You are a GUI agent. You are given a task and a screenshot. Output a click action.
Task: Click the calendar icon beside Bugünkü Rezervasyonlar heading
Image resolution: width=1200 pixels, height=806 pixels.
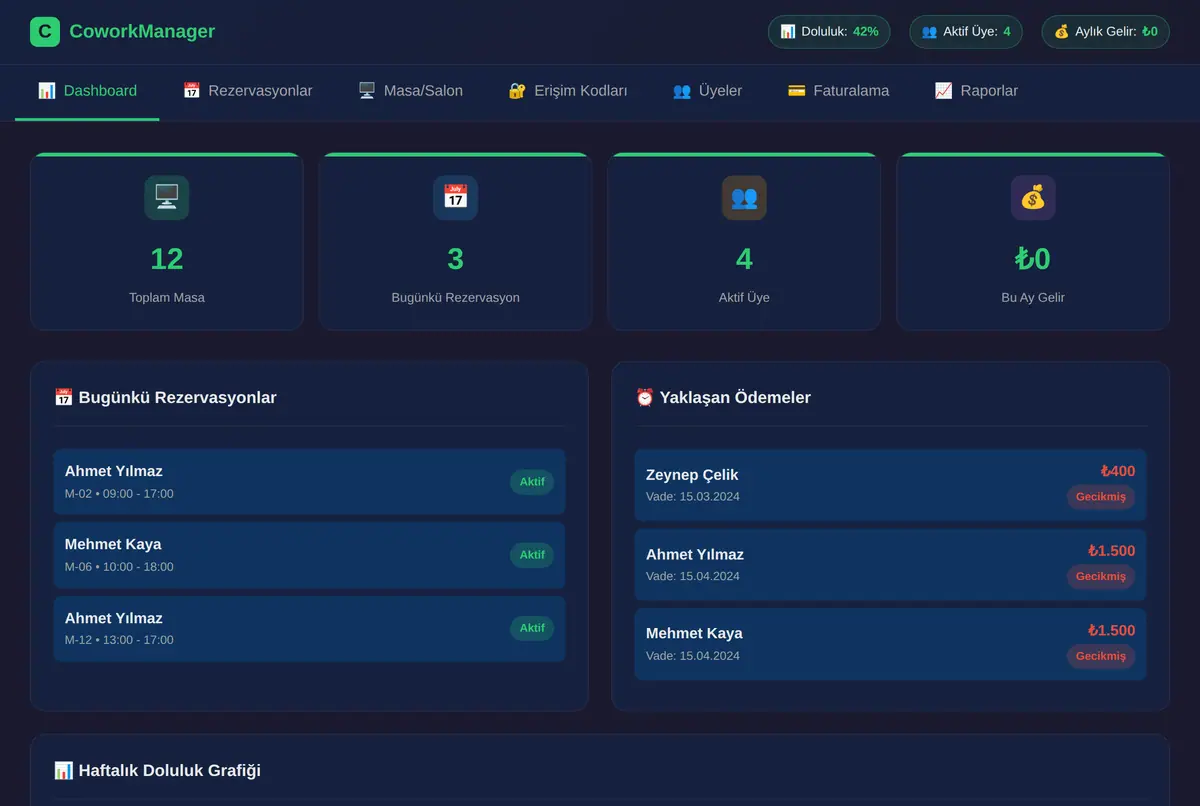[64, 397]
